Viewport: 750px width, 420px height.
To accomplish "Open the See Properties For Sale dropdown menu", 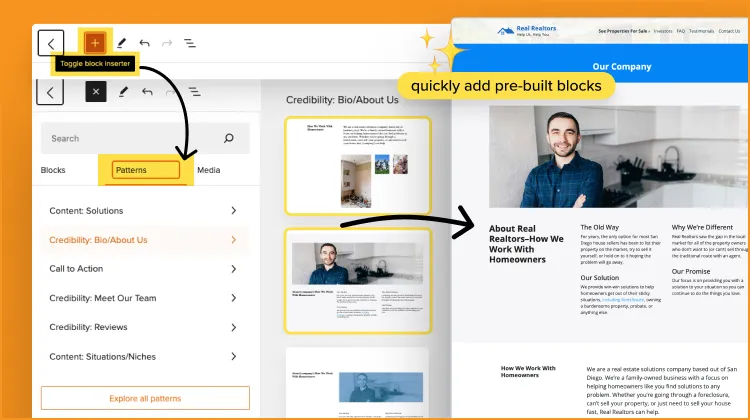I will (623, 31).
